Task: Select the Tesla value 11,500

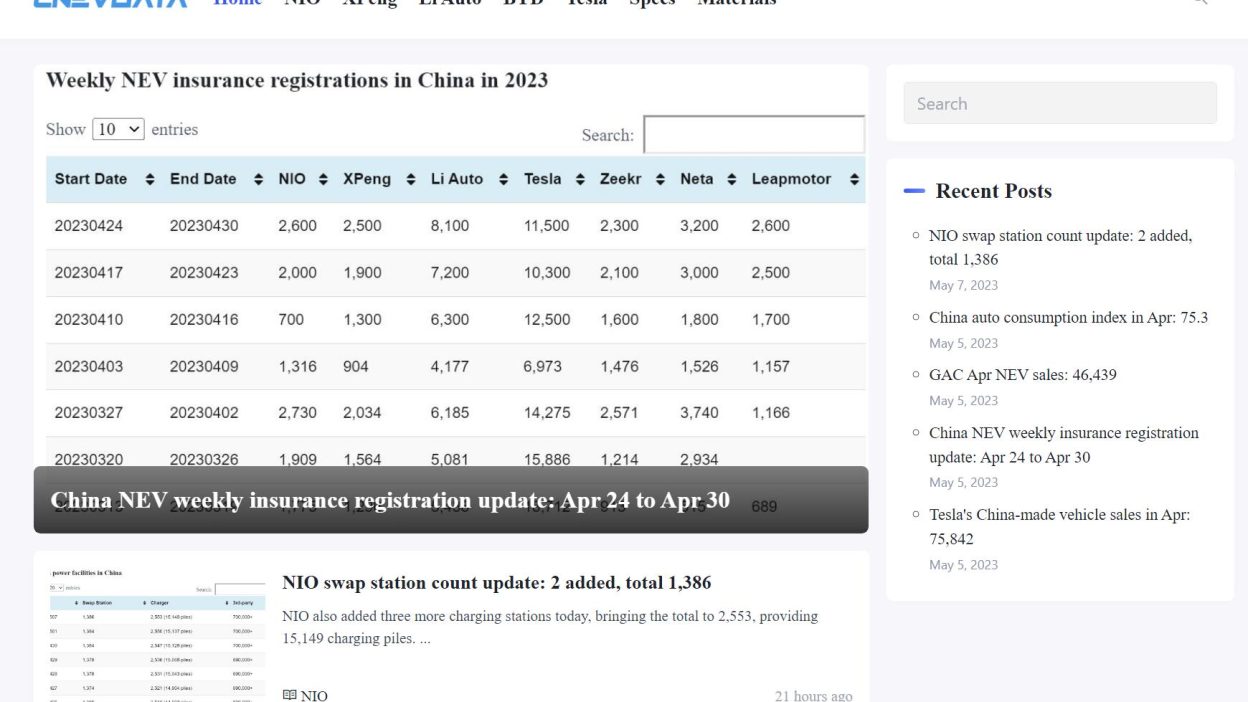Action: pos(547,226)
